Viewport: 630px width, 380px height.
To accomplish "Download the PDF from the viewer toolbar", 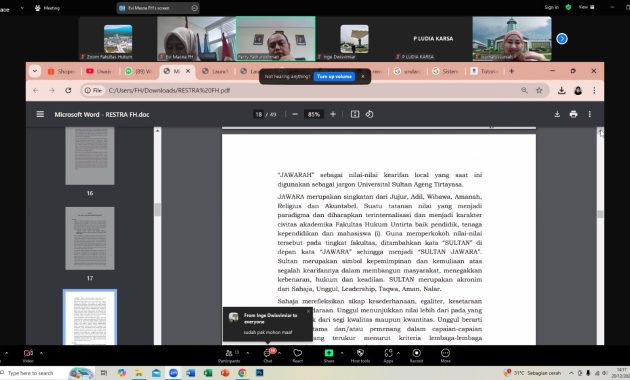I will [557, 114].
